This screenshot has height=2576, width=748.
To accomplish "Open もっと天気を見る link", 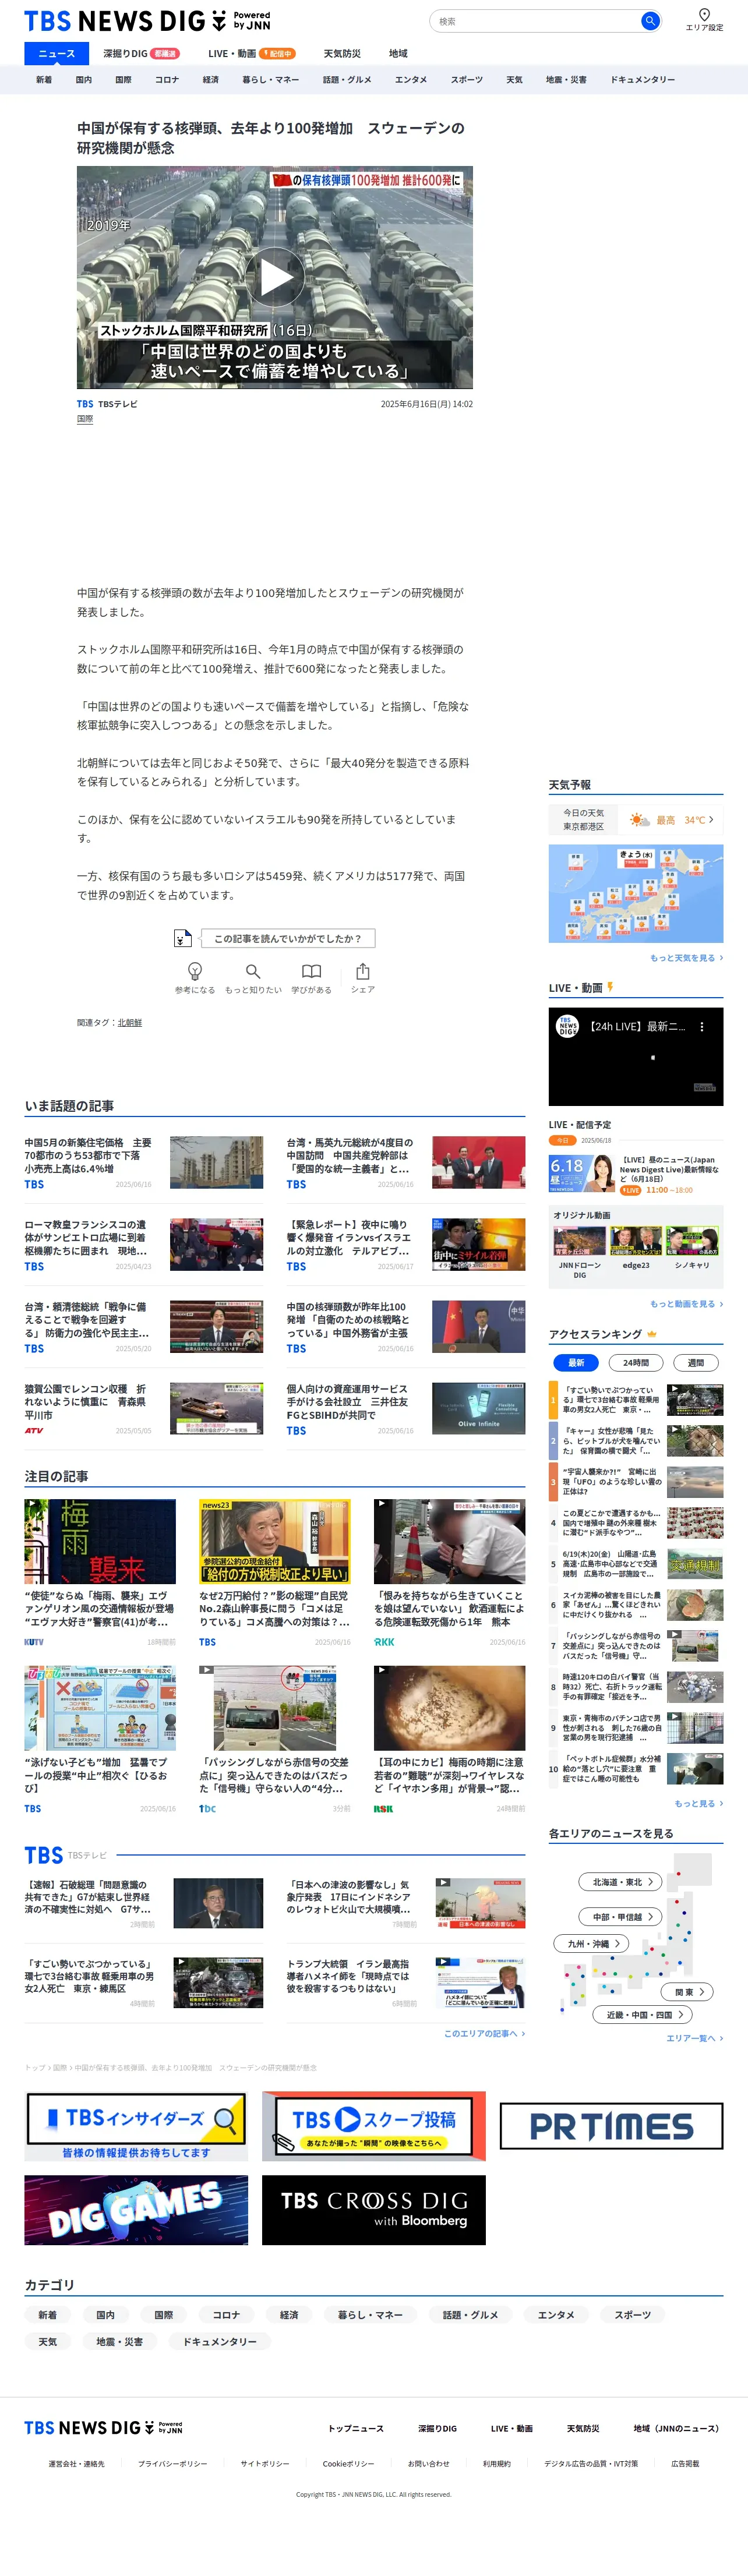I will coord(686,958).
